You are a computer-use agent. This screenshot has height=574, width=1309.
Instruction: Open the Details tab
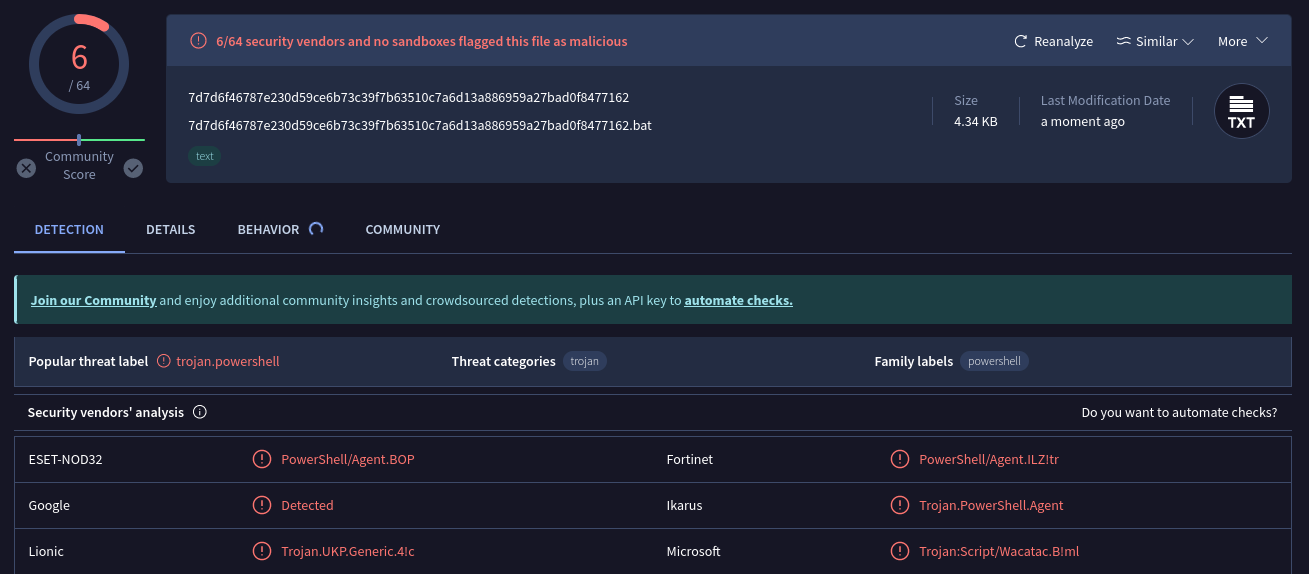tap(171, 229)
